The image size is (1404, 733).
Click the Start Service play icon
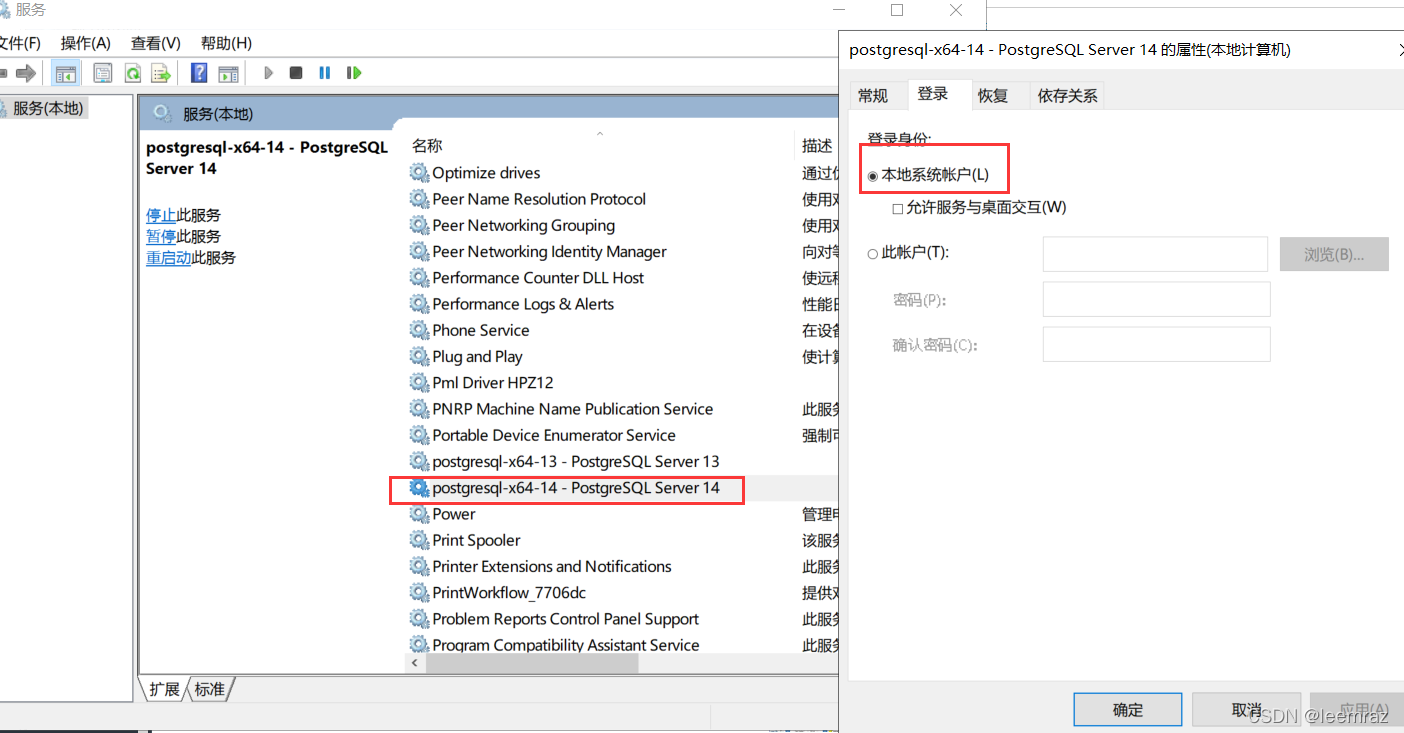268,73
